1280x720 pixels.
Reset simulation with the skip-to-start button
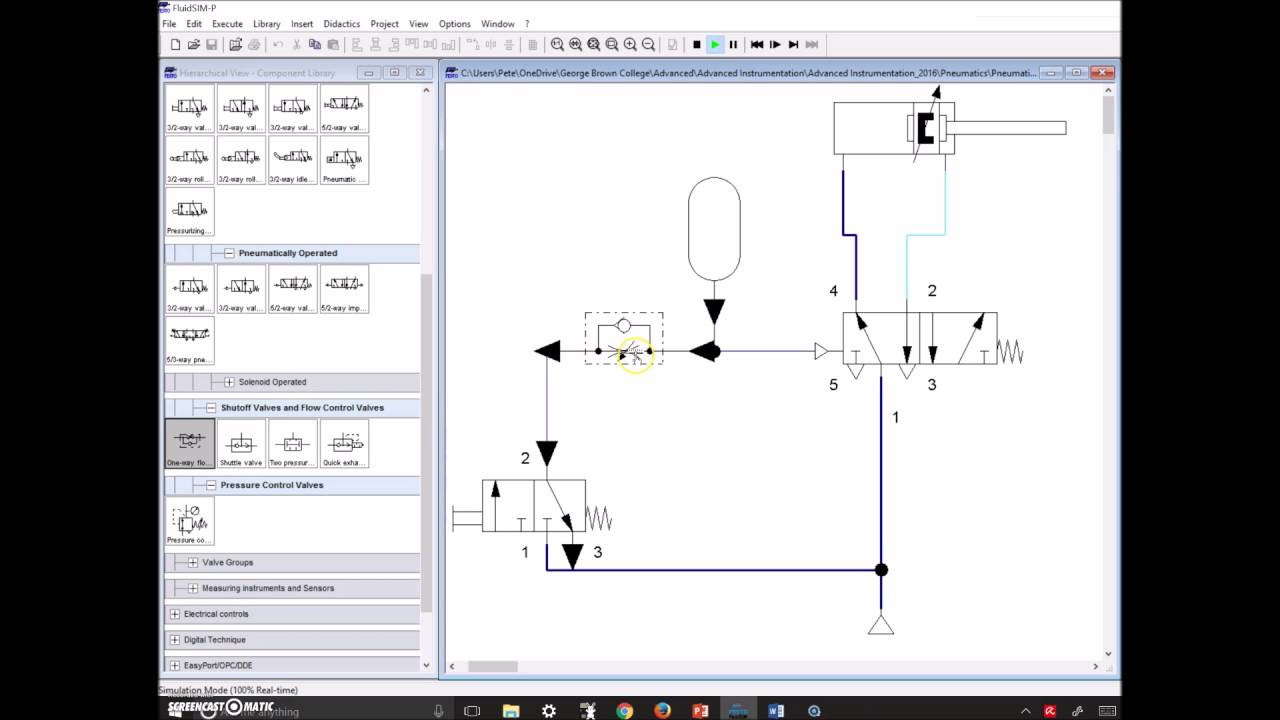point(757,44)
